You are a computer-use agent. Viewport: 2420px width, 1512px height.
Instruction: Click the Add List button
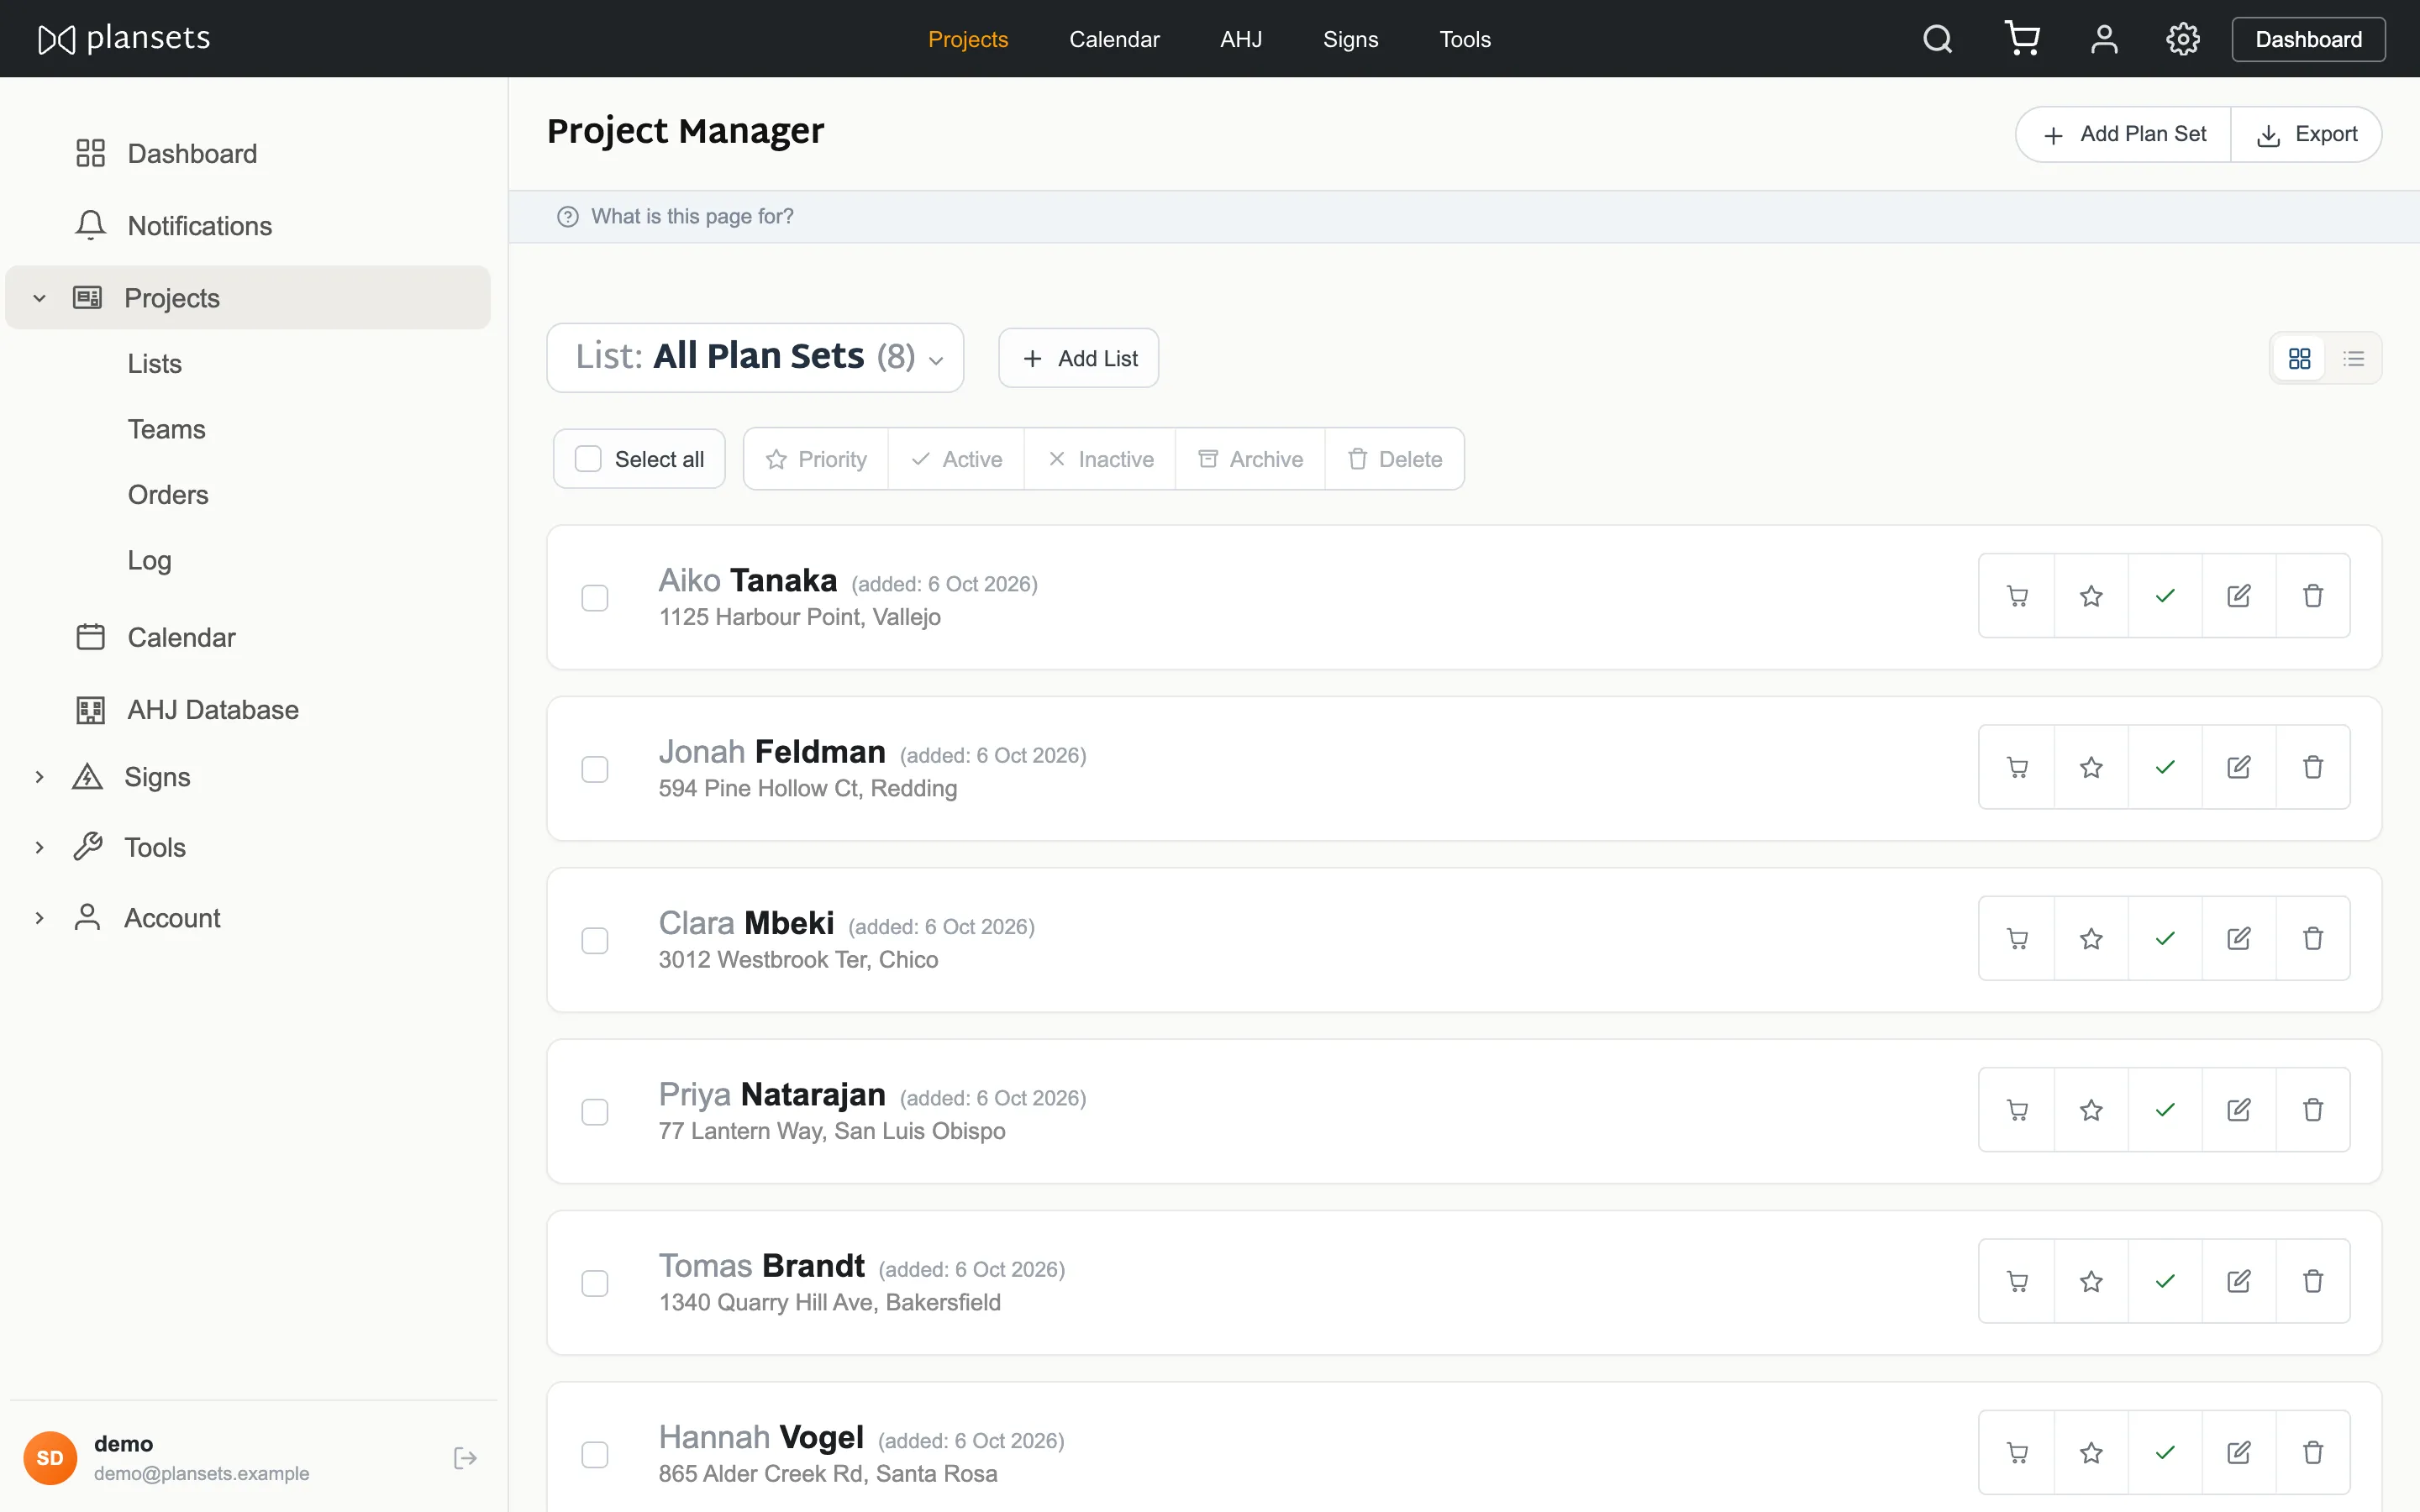1078,358
